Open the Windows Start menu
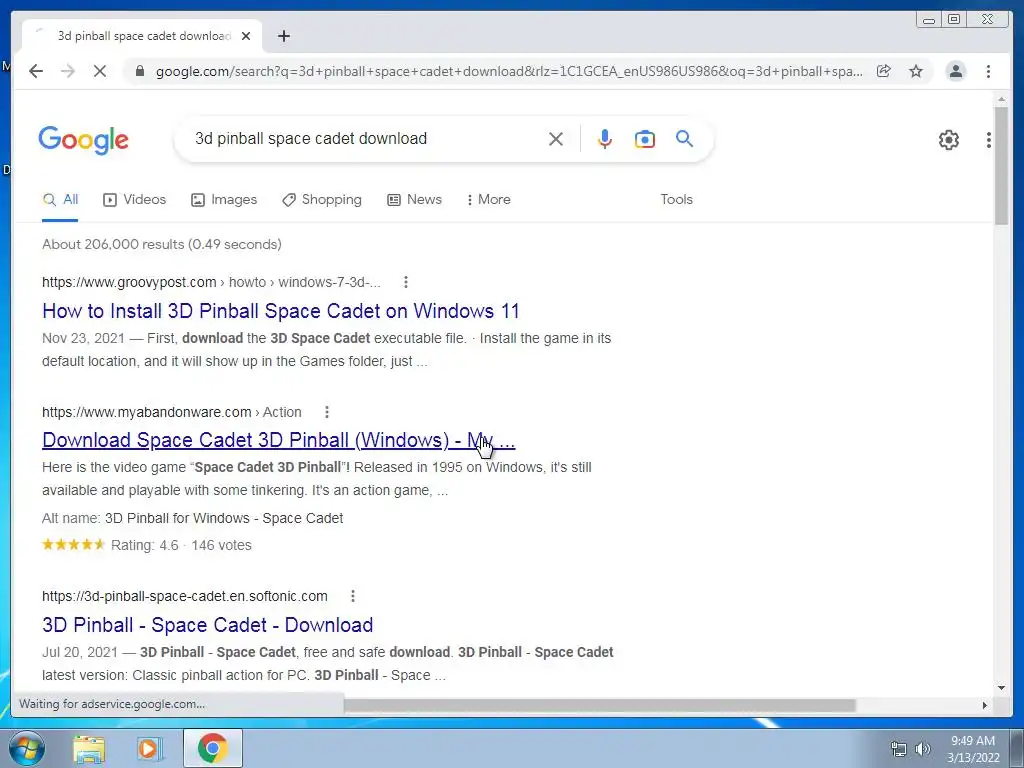 click(x=27, y=748)
